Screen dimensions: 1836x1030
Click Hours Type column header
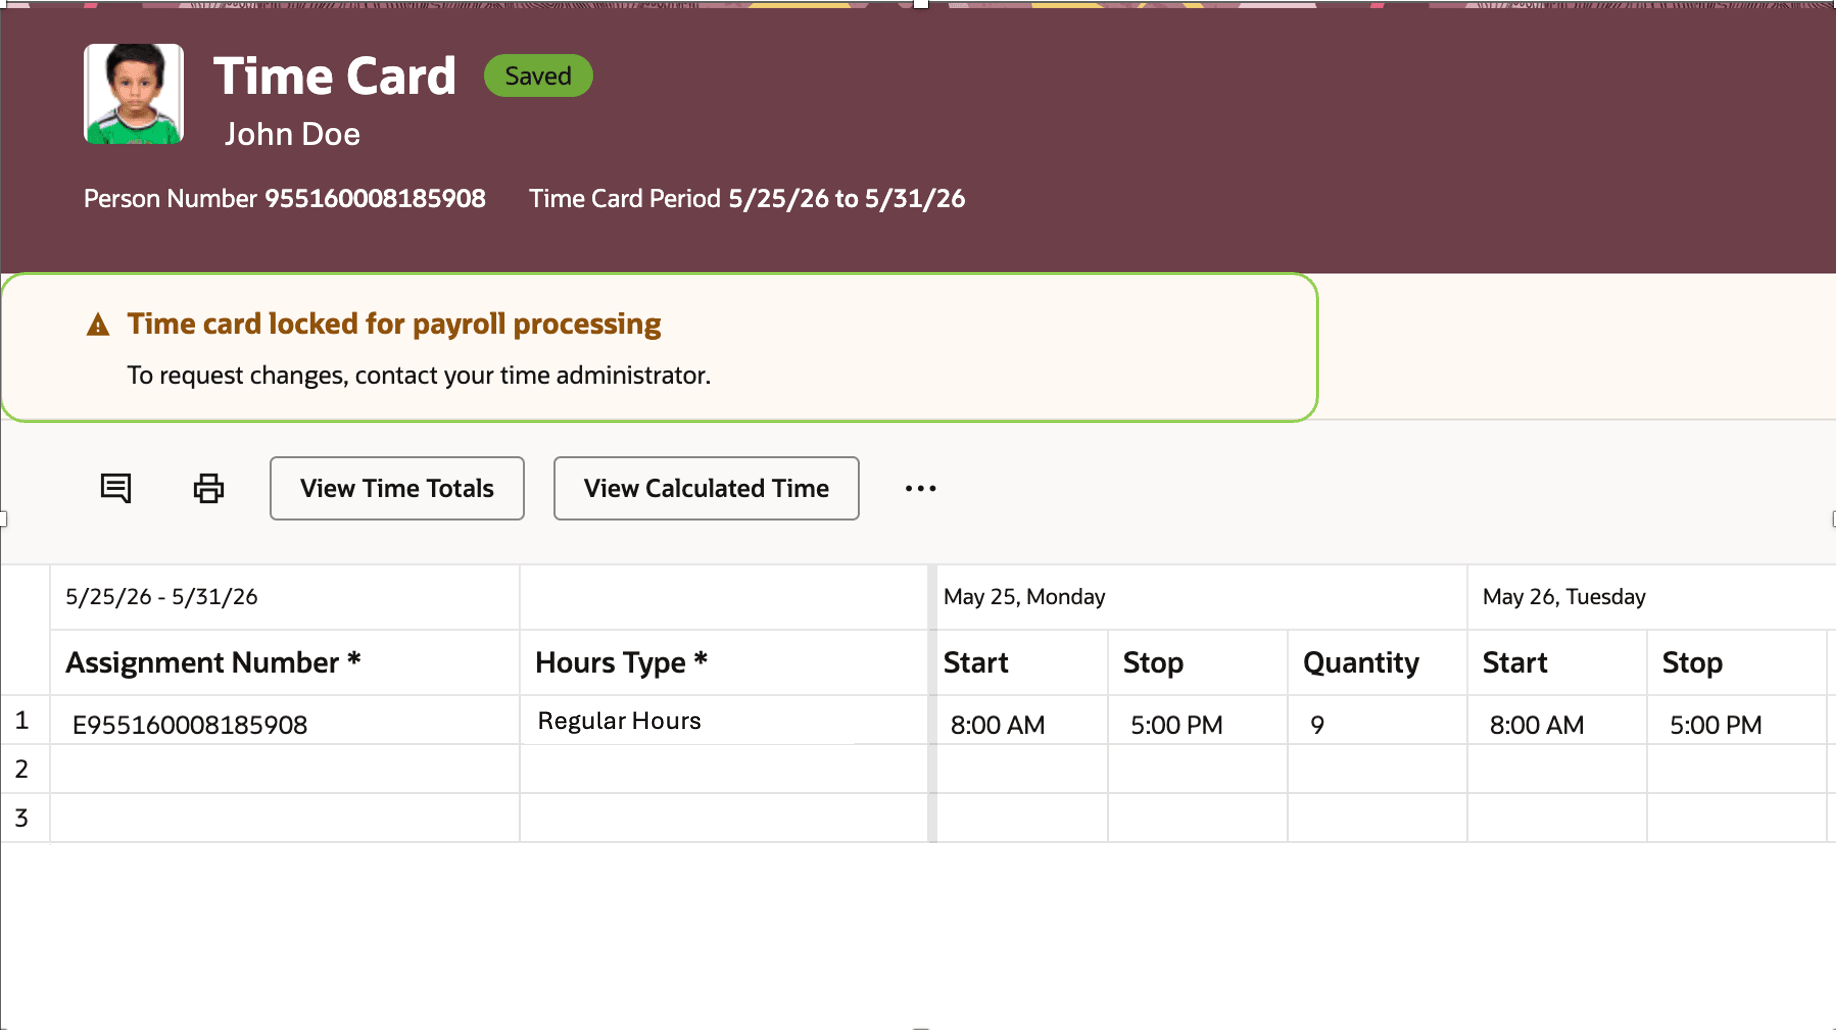724,662
